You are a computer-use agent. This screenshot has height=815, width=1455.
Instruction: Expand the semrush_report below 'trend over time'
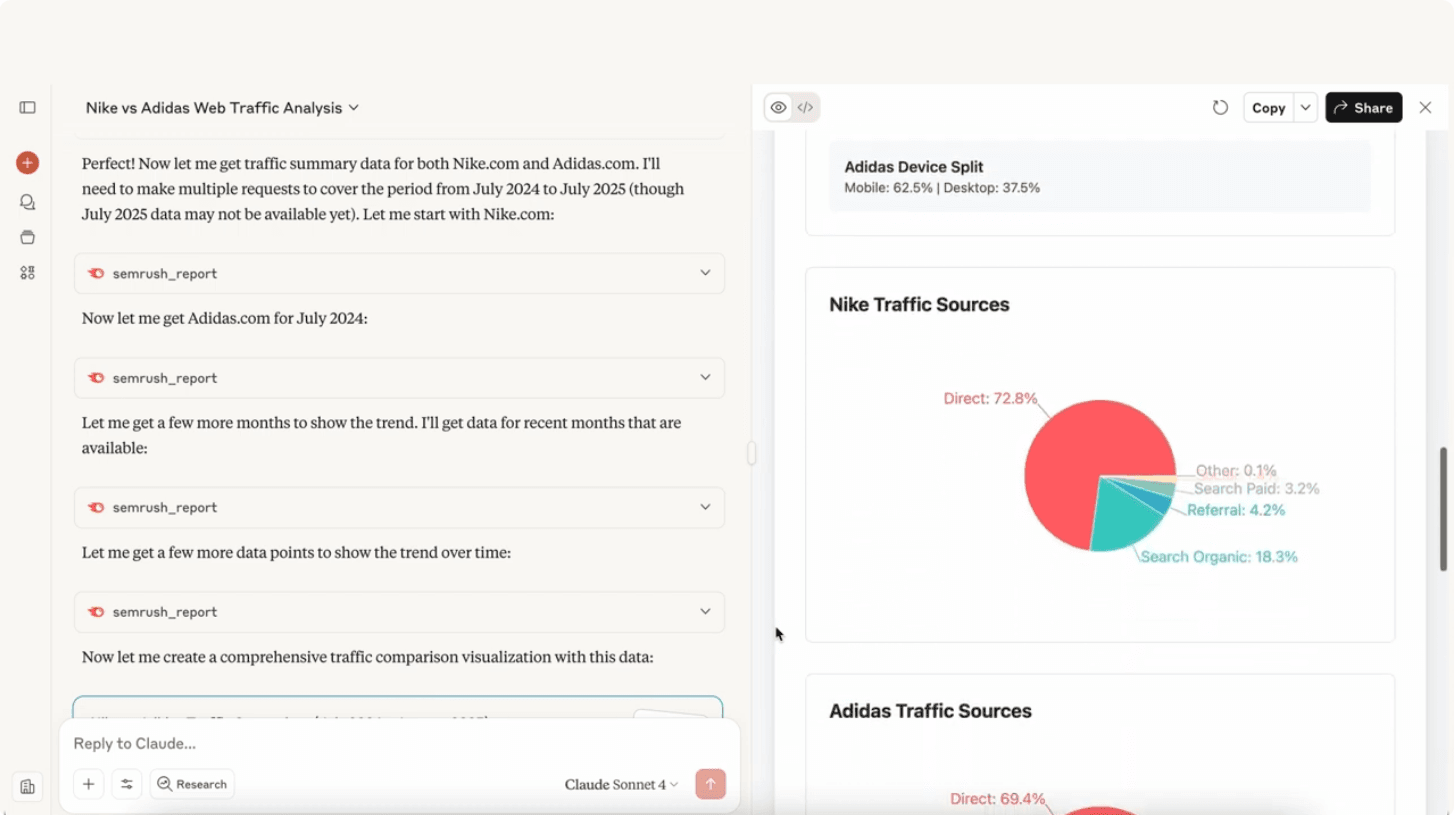coord(399,612)
